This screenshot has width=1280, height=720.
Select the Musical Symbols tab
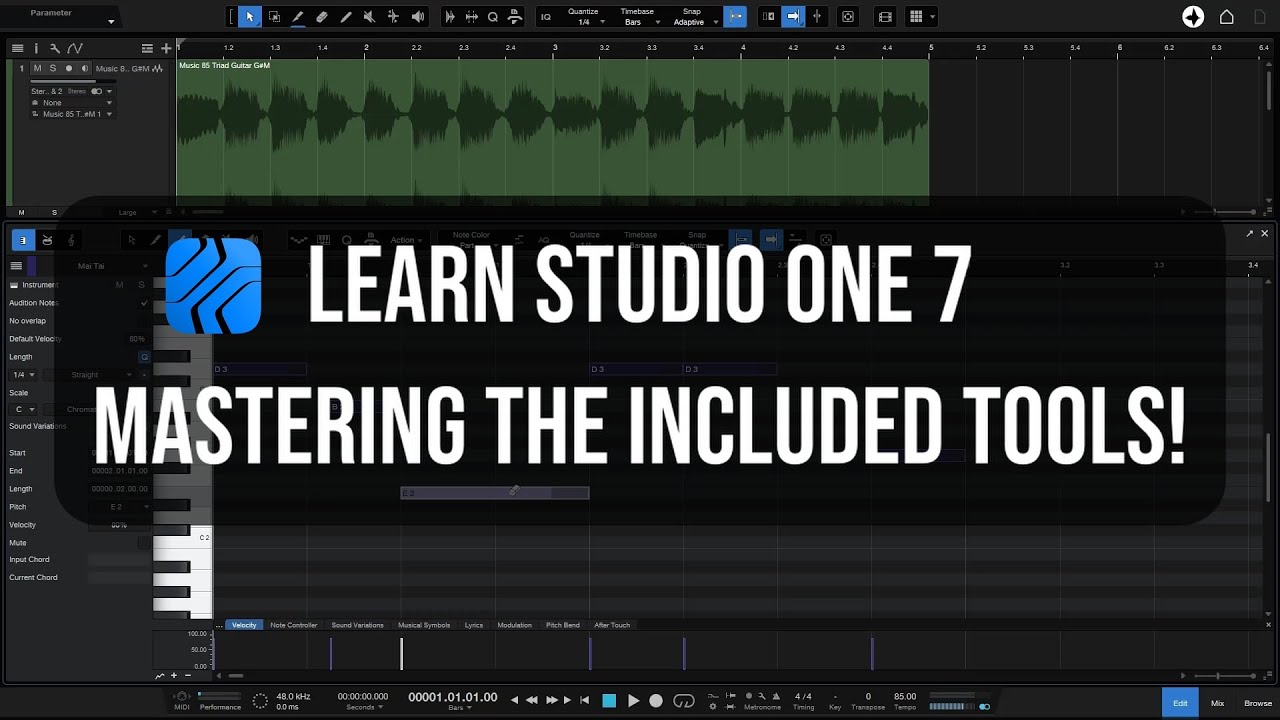click(x=424, y=625)
